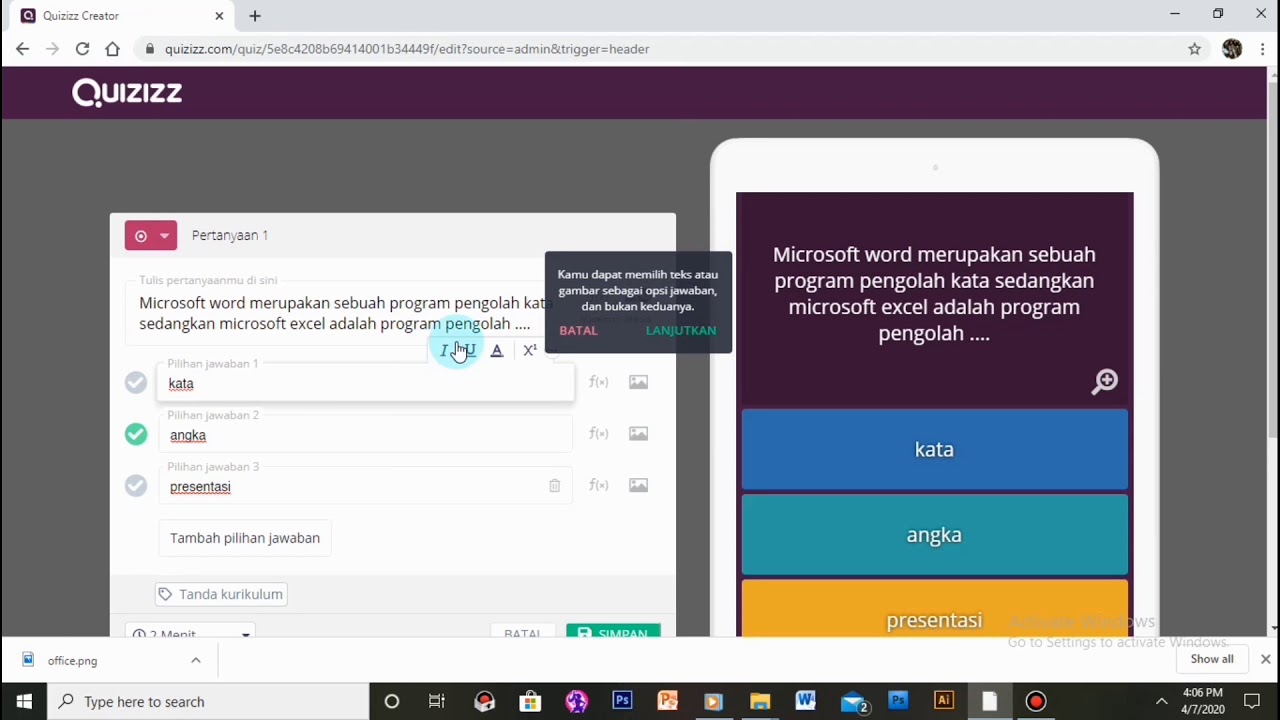The height and width of the screenshot is (720, 1280).
Task: Open the Chrome three-dot menu
Action: 1262,49
